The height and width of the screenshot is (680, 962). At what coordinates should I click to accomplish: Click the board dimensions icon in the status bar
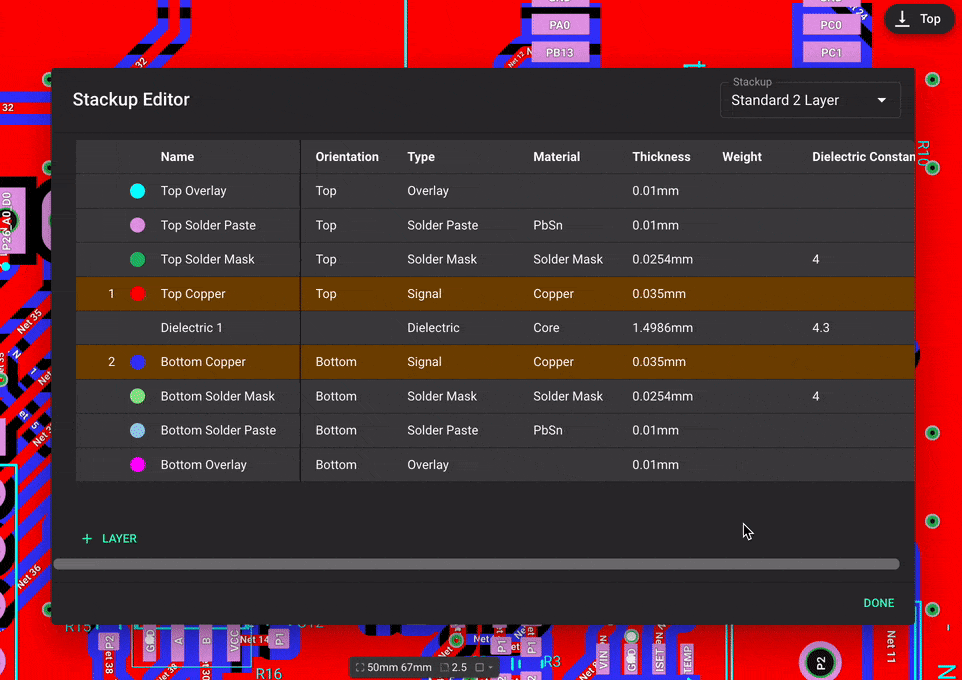pyautogui.click(x=360, y=667)
